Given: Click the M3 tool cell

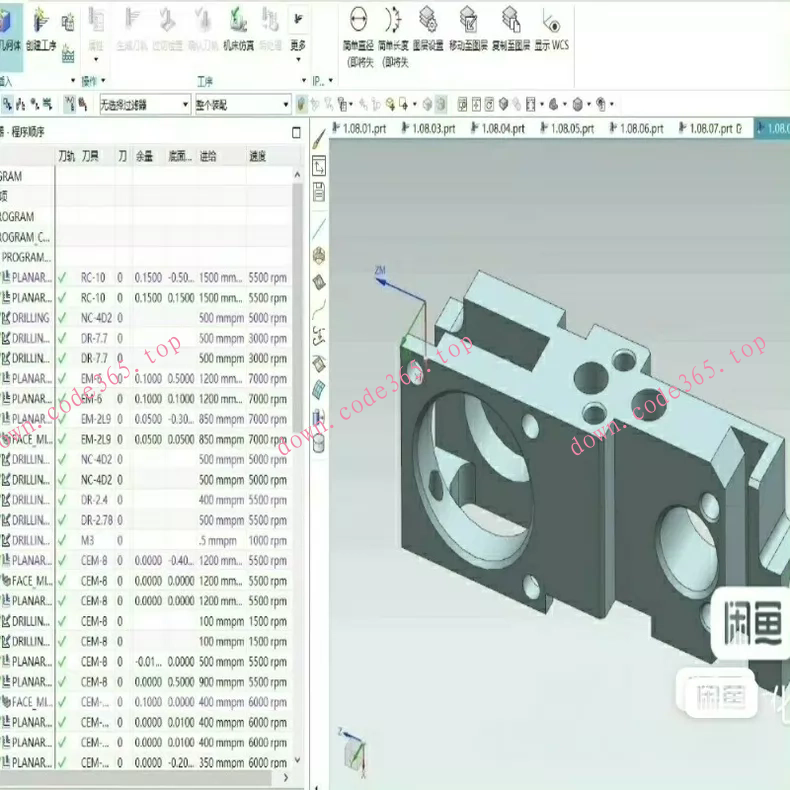Looking at the screenshot, I should coord(88,541).
